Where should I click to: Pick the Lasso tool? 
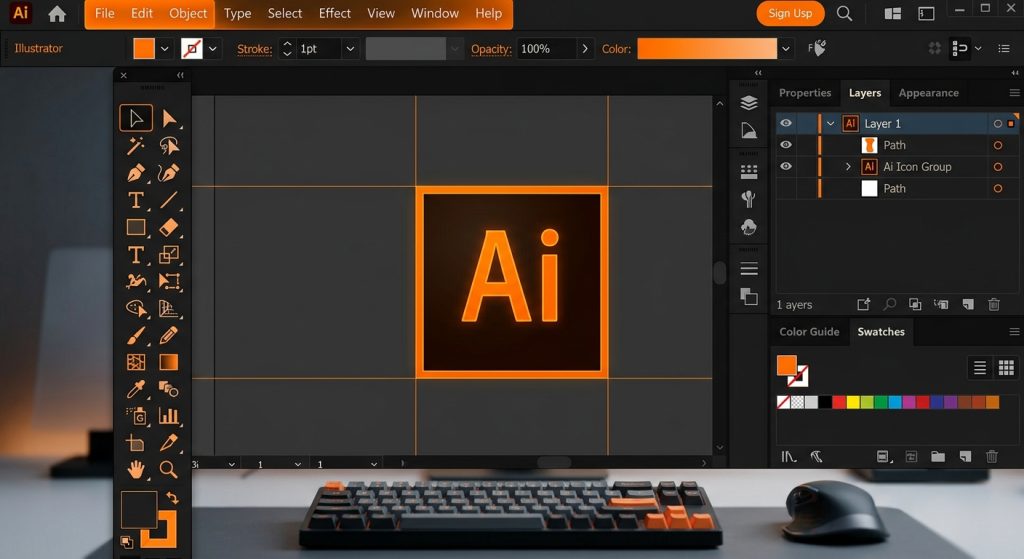169,146
